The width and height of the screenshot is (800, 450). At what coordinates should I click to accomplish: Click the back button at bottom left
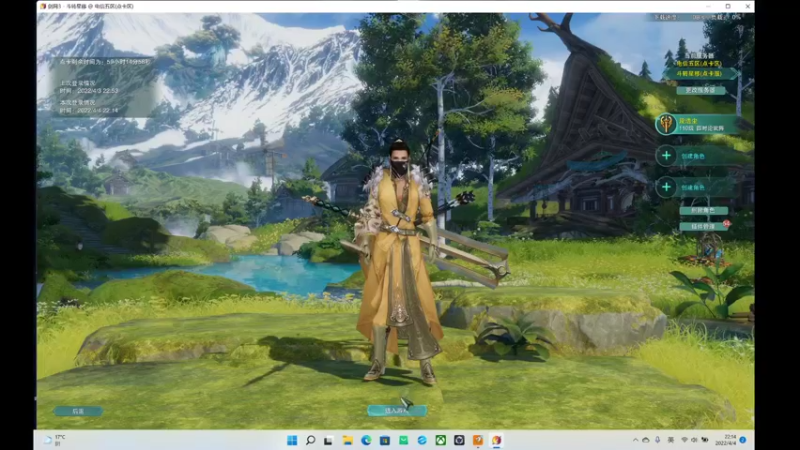tap(78, 411)
